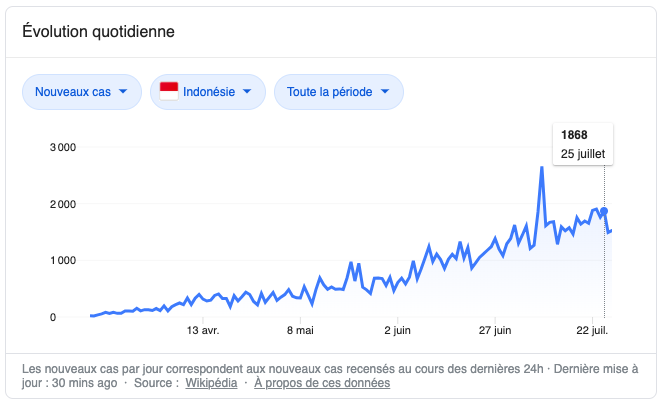The image size is (662, 403).
Task: Click the arrow beside Toute la période
Action: pos(384,92)
